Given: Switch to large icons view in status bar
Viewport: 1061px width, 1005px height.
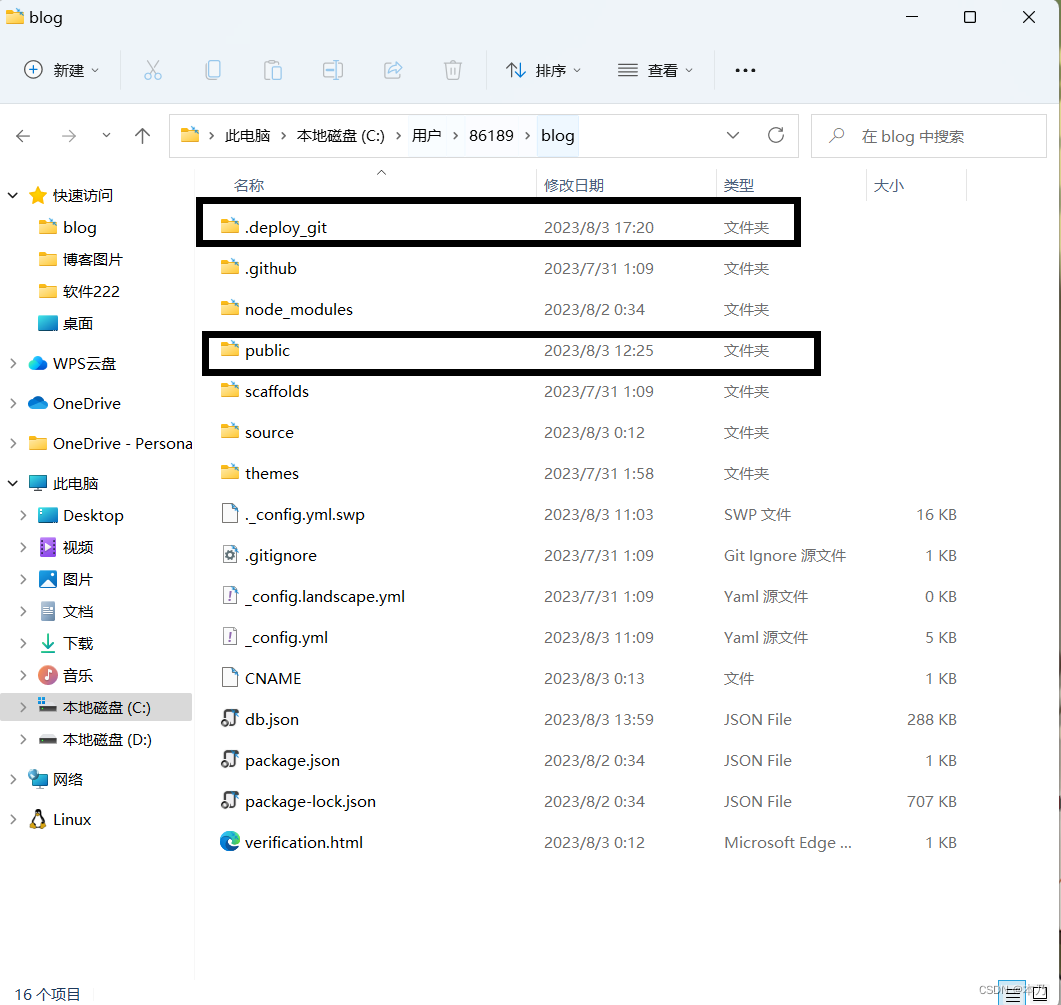Looking at the screenshot, I should click(x=1039, y=992).
